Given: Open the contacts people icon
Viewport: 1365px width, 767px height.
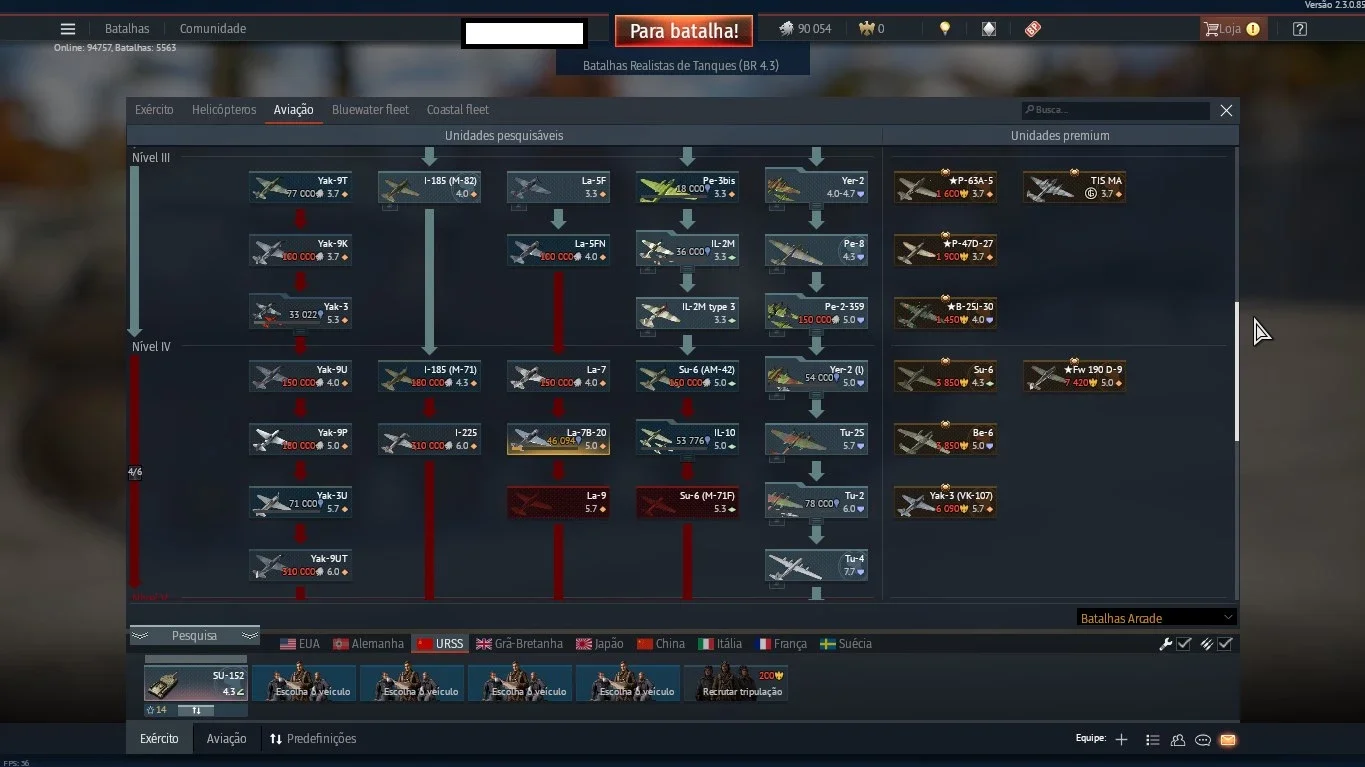Looking at the screenshot, I should click(x=1178, y=740).
